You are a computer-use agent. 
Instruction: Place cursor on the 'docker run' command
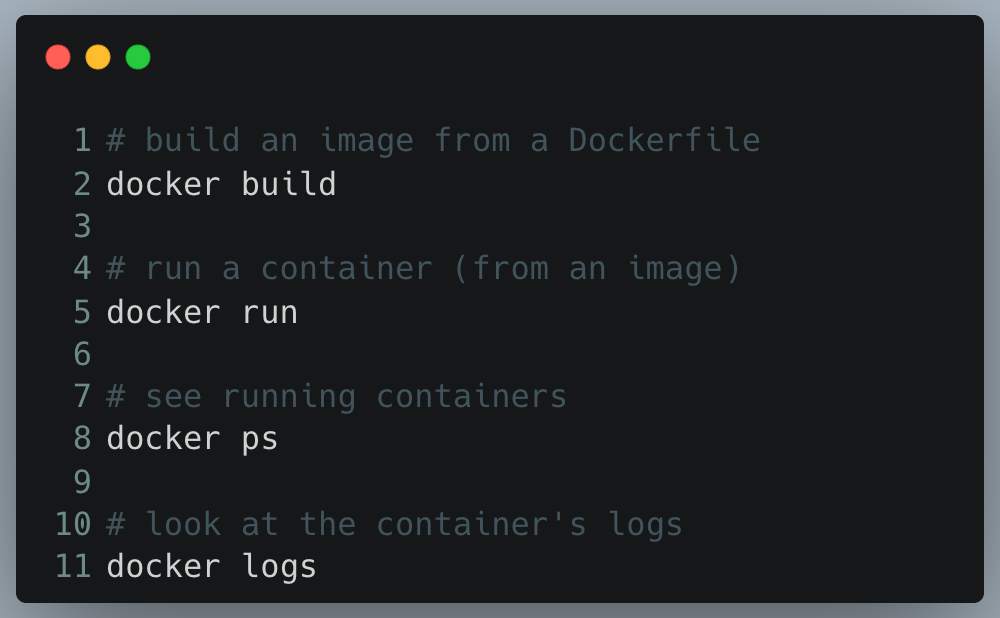(202, 312)
